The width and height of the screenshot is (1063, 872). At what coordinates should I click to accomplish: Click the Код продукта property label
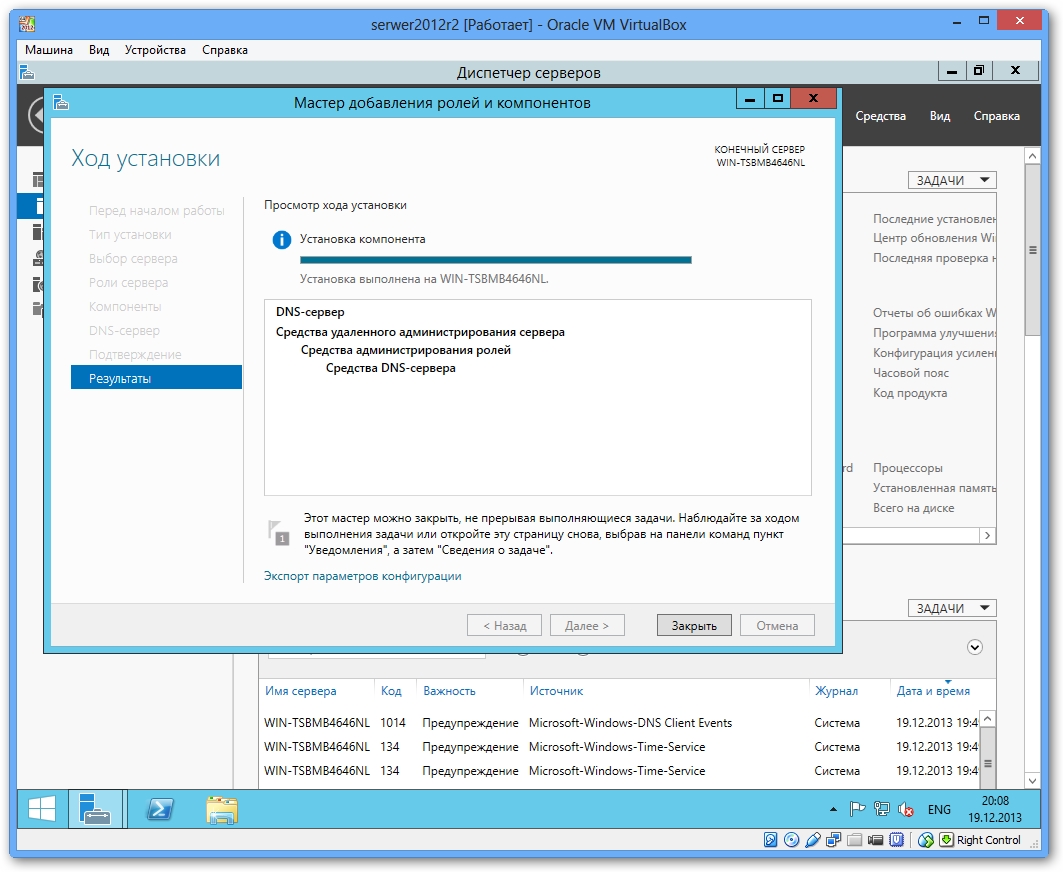pos(910,393)
